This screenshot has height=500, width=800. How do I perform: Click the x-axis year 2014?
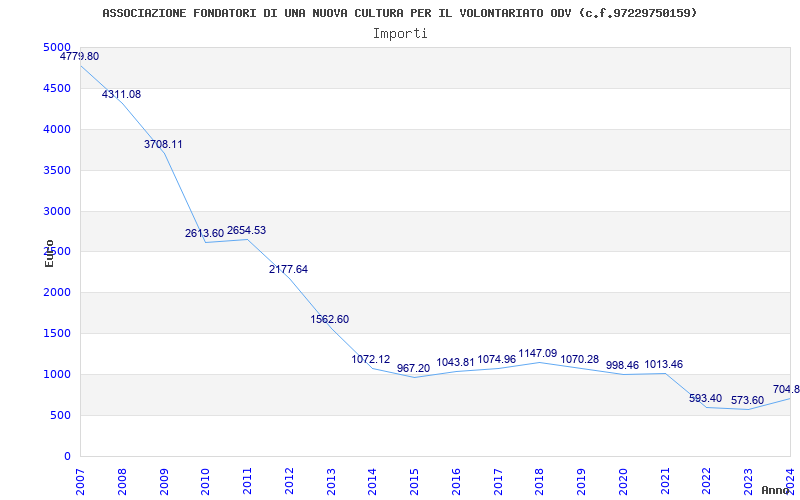373,482
